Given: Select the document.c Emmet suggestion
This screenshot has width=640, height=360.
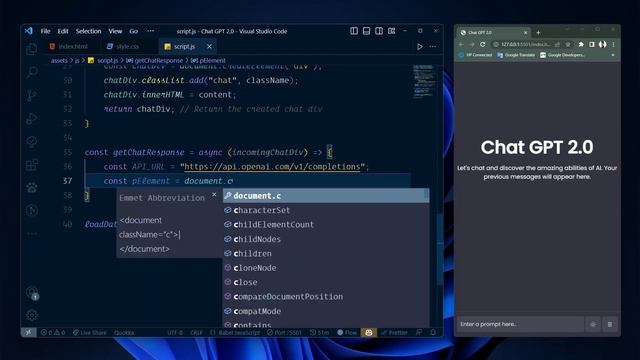Looking at the screenshot, I should click(x=326, y=196).
